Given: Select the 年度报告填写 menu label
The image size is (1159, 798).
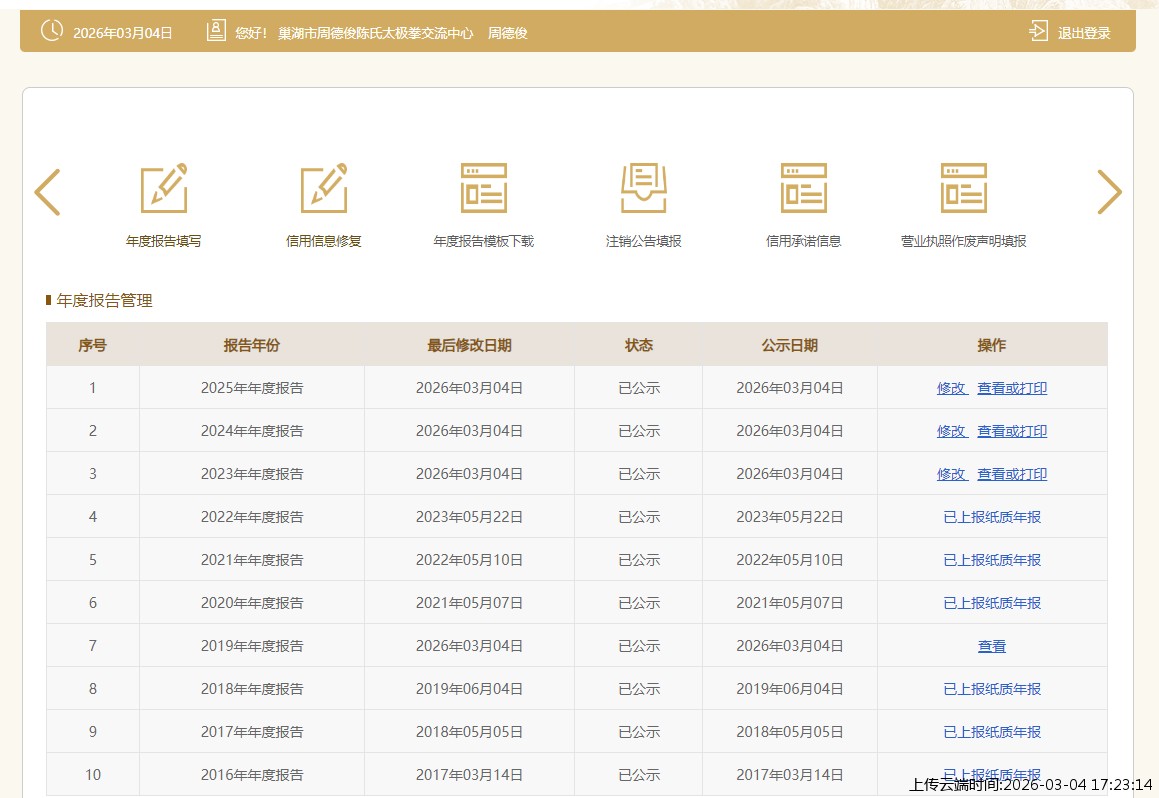Looking at the screenshot, I should point(164,241).
